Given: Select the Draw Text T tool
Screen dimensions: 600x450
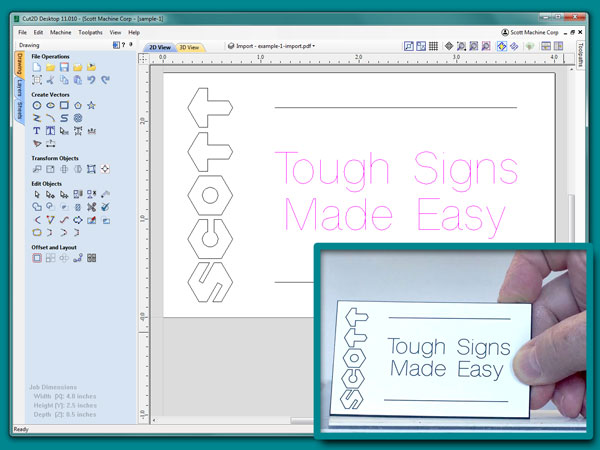Looking at the screenshot, I should coord(37,131).
